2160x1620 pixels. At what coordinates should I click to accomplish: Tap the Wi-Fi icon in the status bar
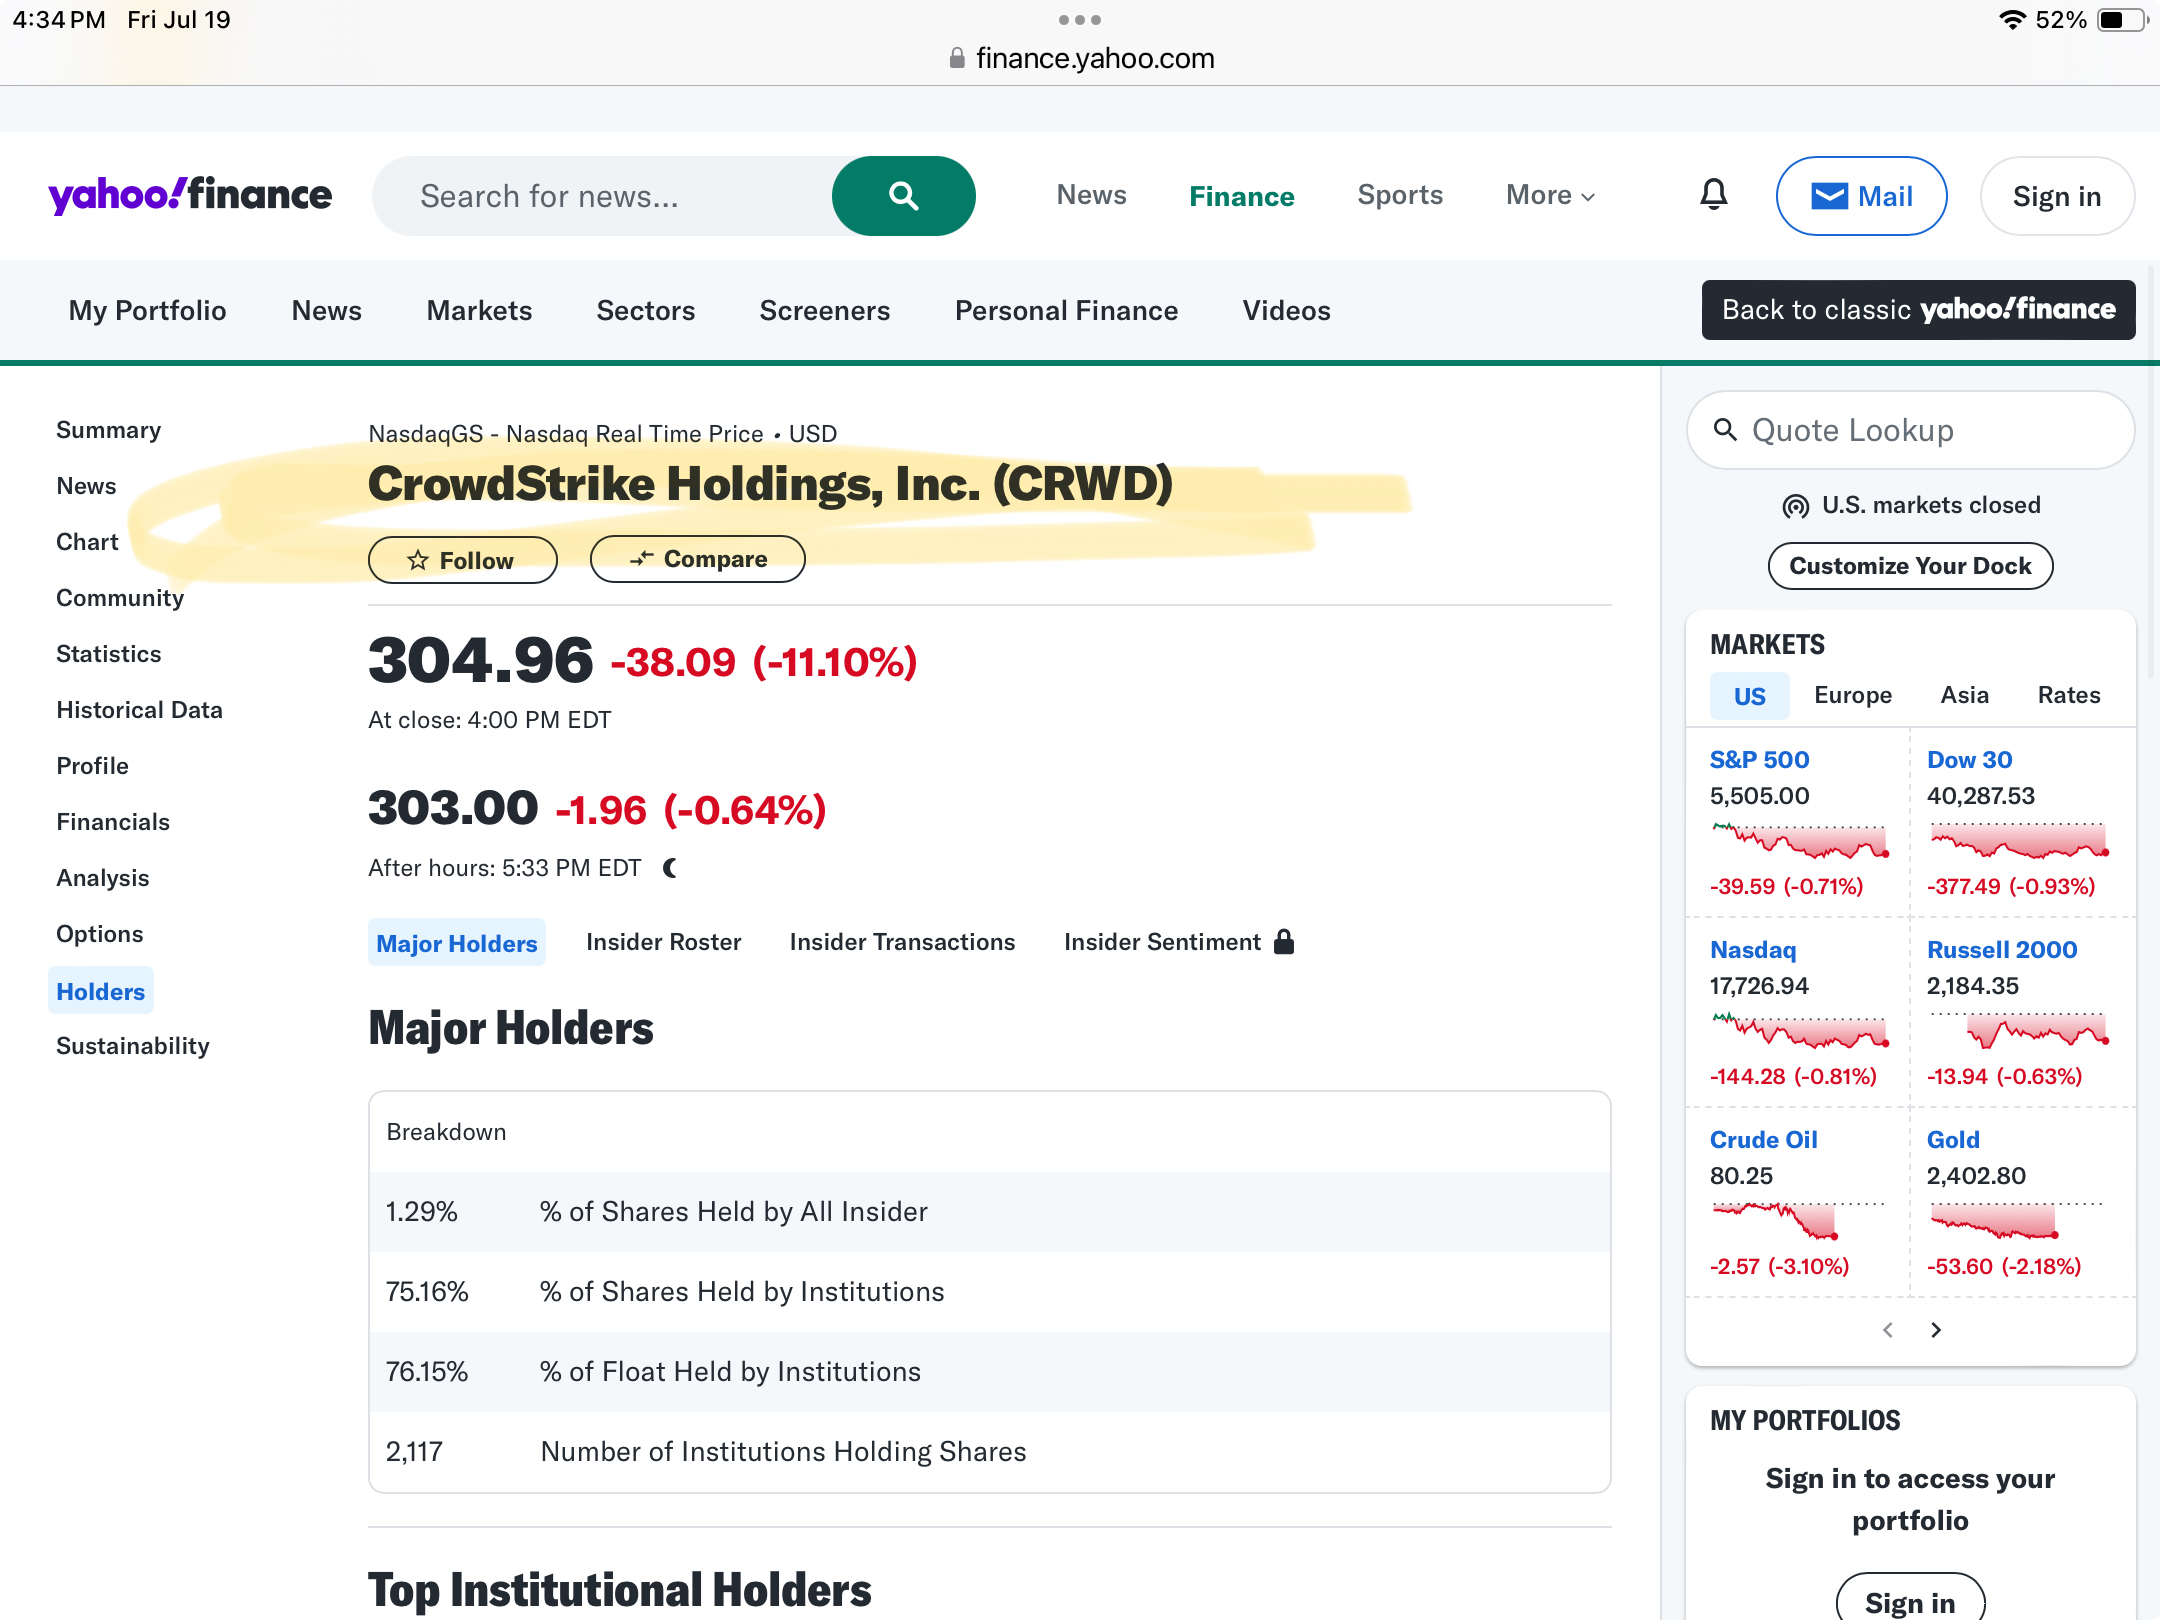point(2012,20)
